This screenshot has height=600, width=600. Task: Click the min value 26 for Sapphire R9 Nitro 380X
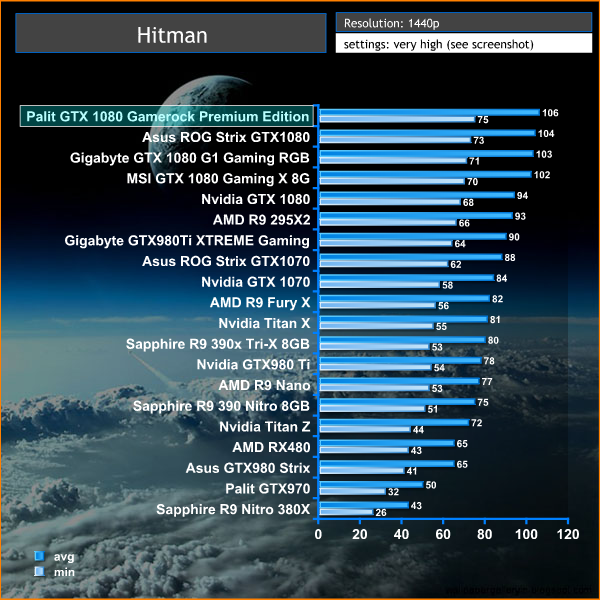click(381, 512)
